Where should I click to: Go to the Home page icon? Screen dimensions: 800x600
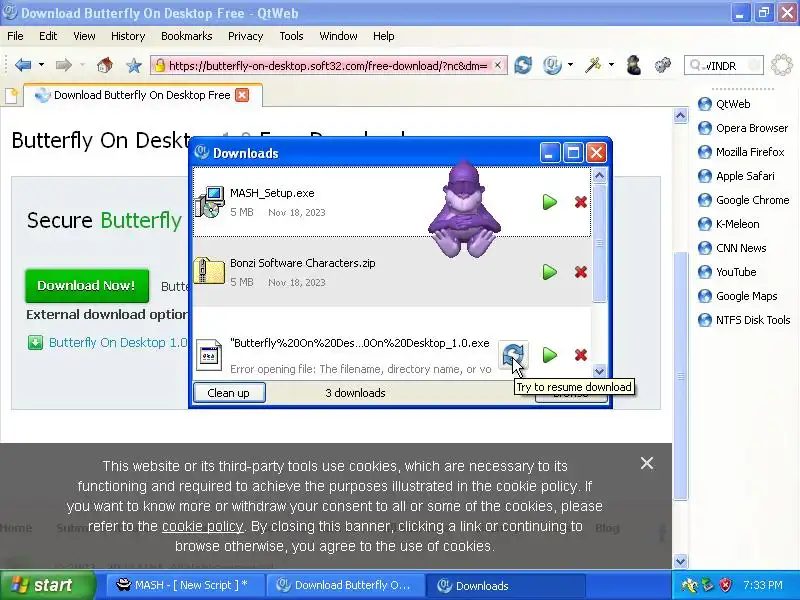105,65
